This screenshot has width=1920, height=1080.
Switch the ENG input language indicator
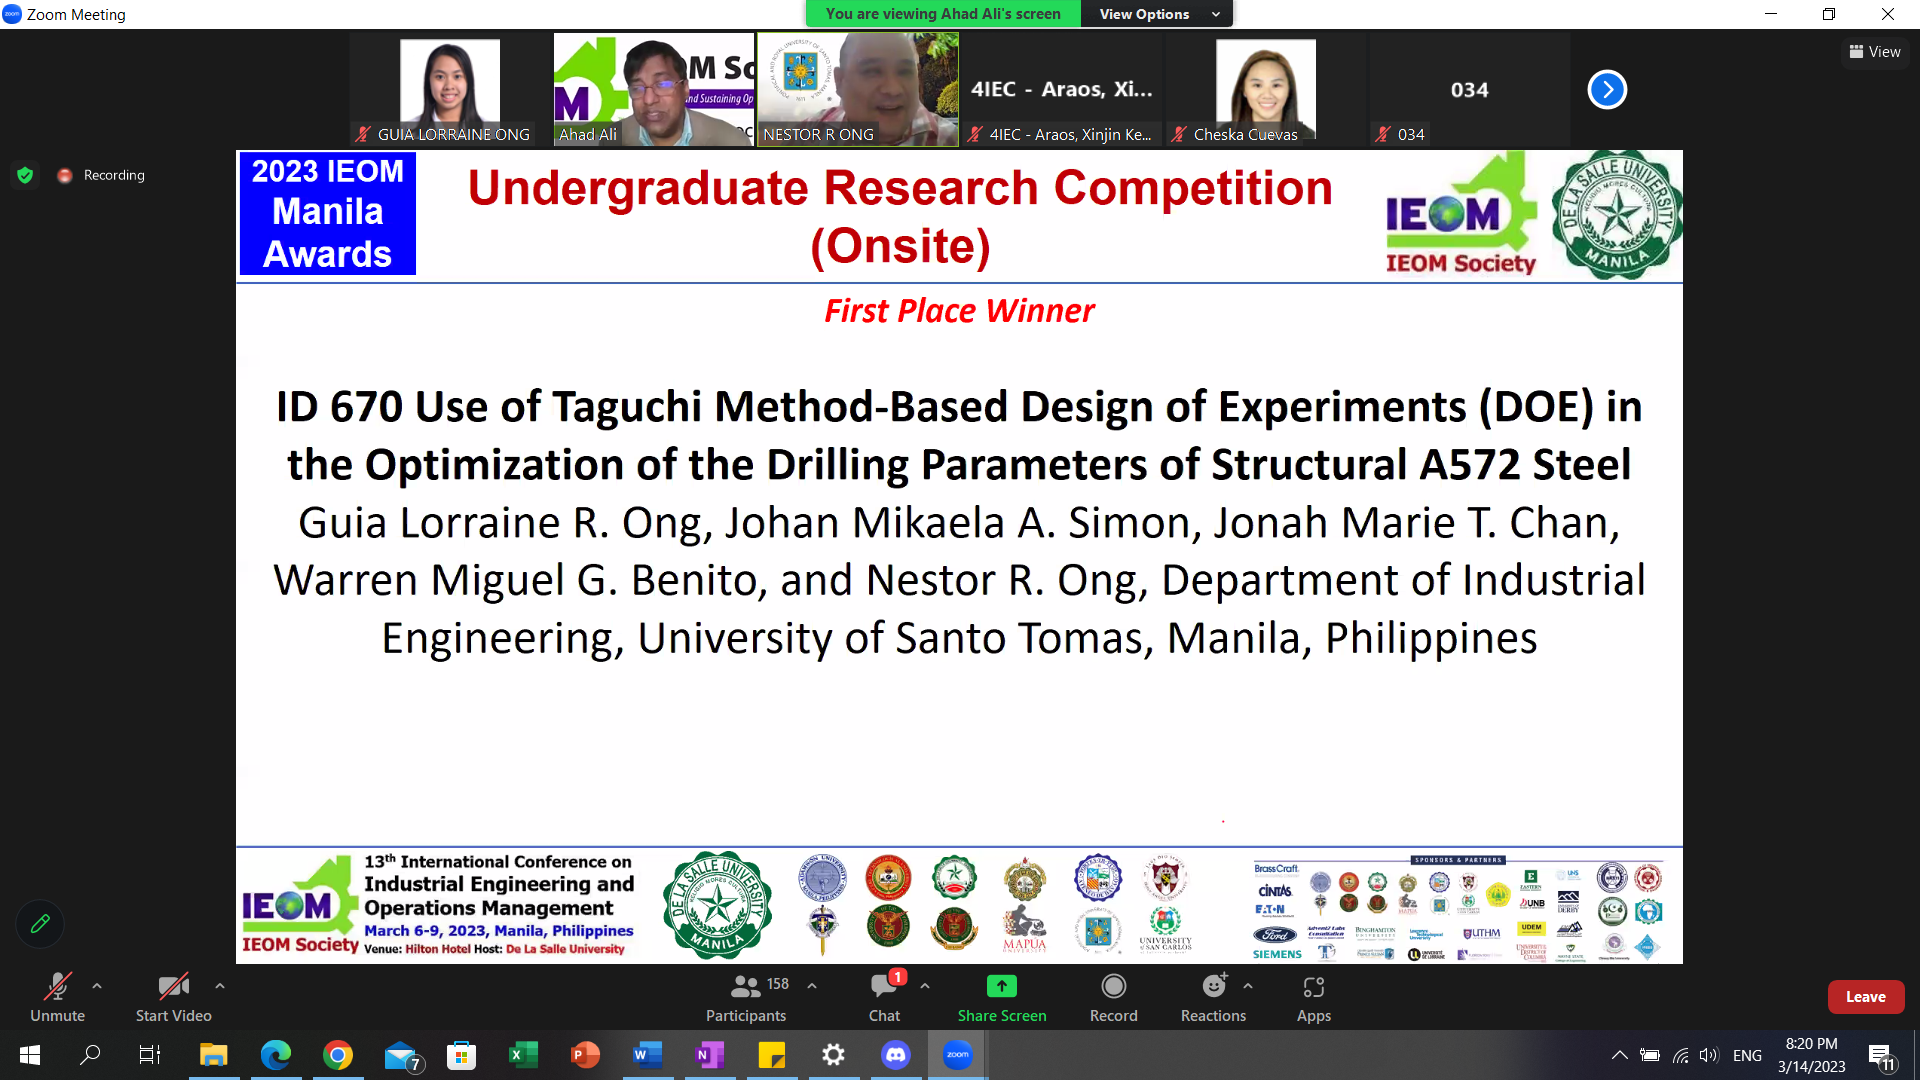(x=1747, y=1055)
